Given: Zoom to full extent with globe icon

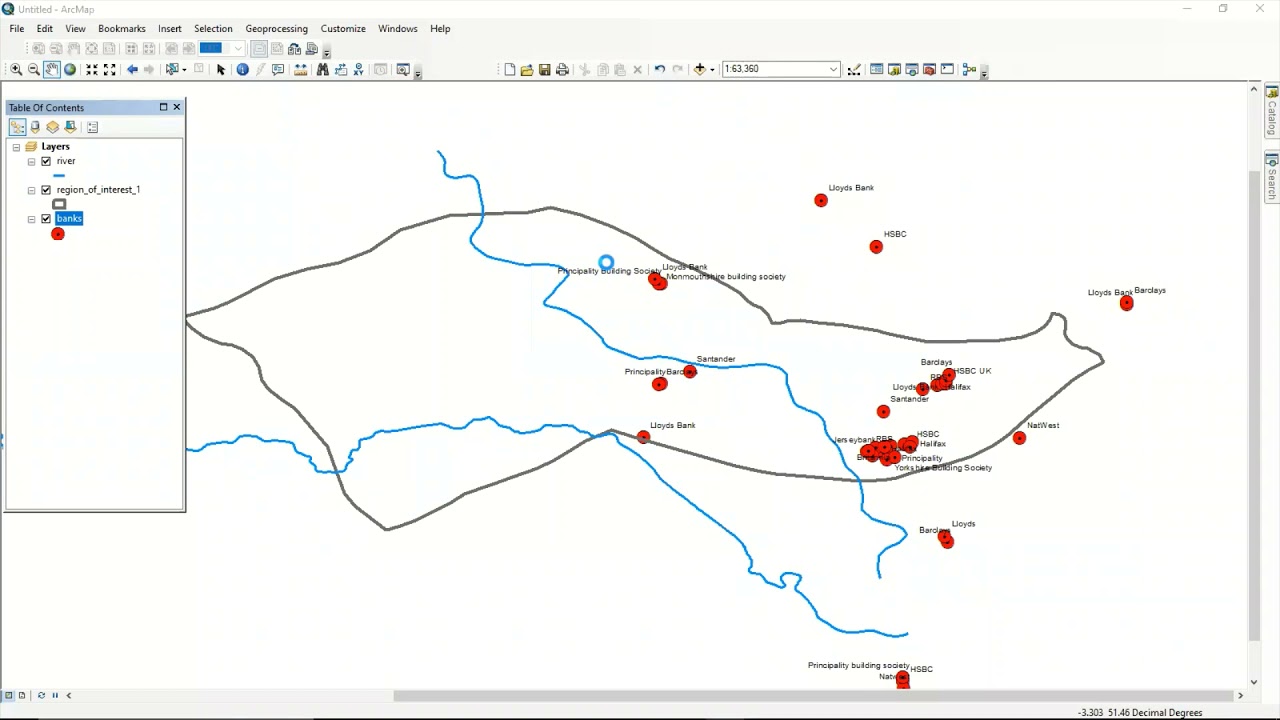Looking at the screenshot, I should 70,69.
